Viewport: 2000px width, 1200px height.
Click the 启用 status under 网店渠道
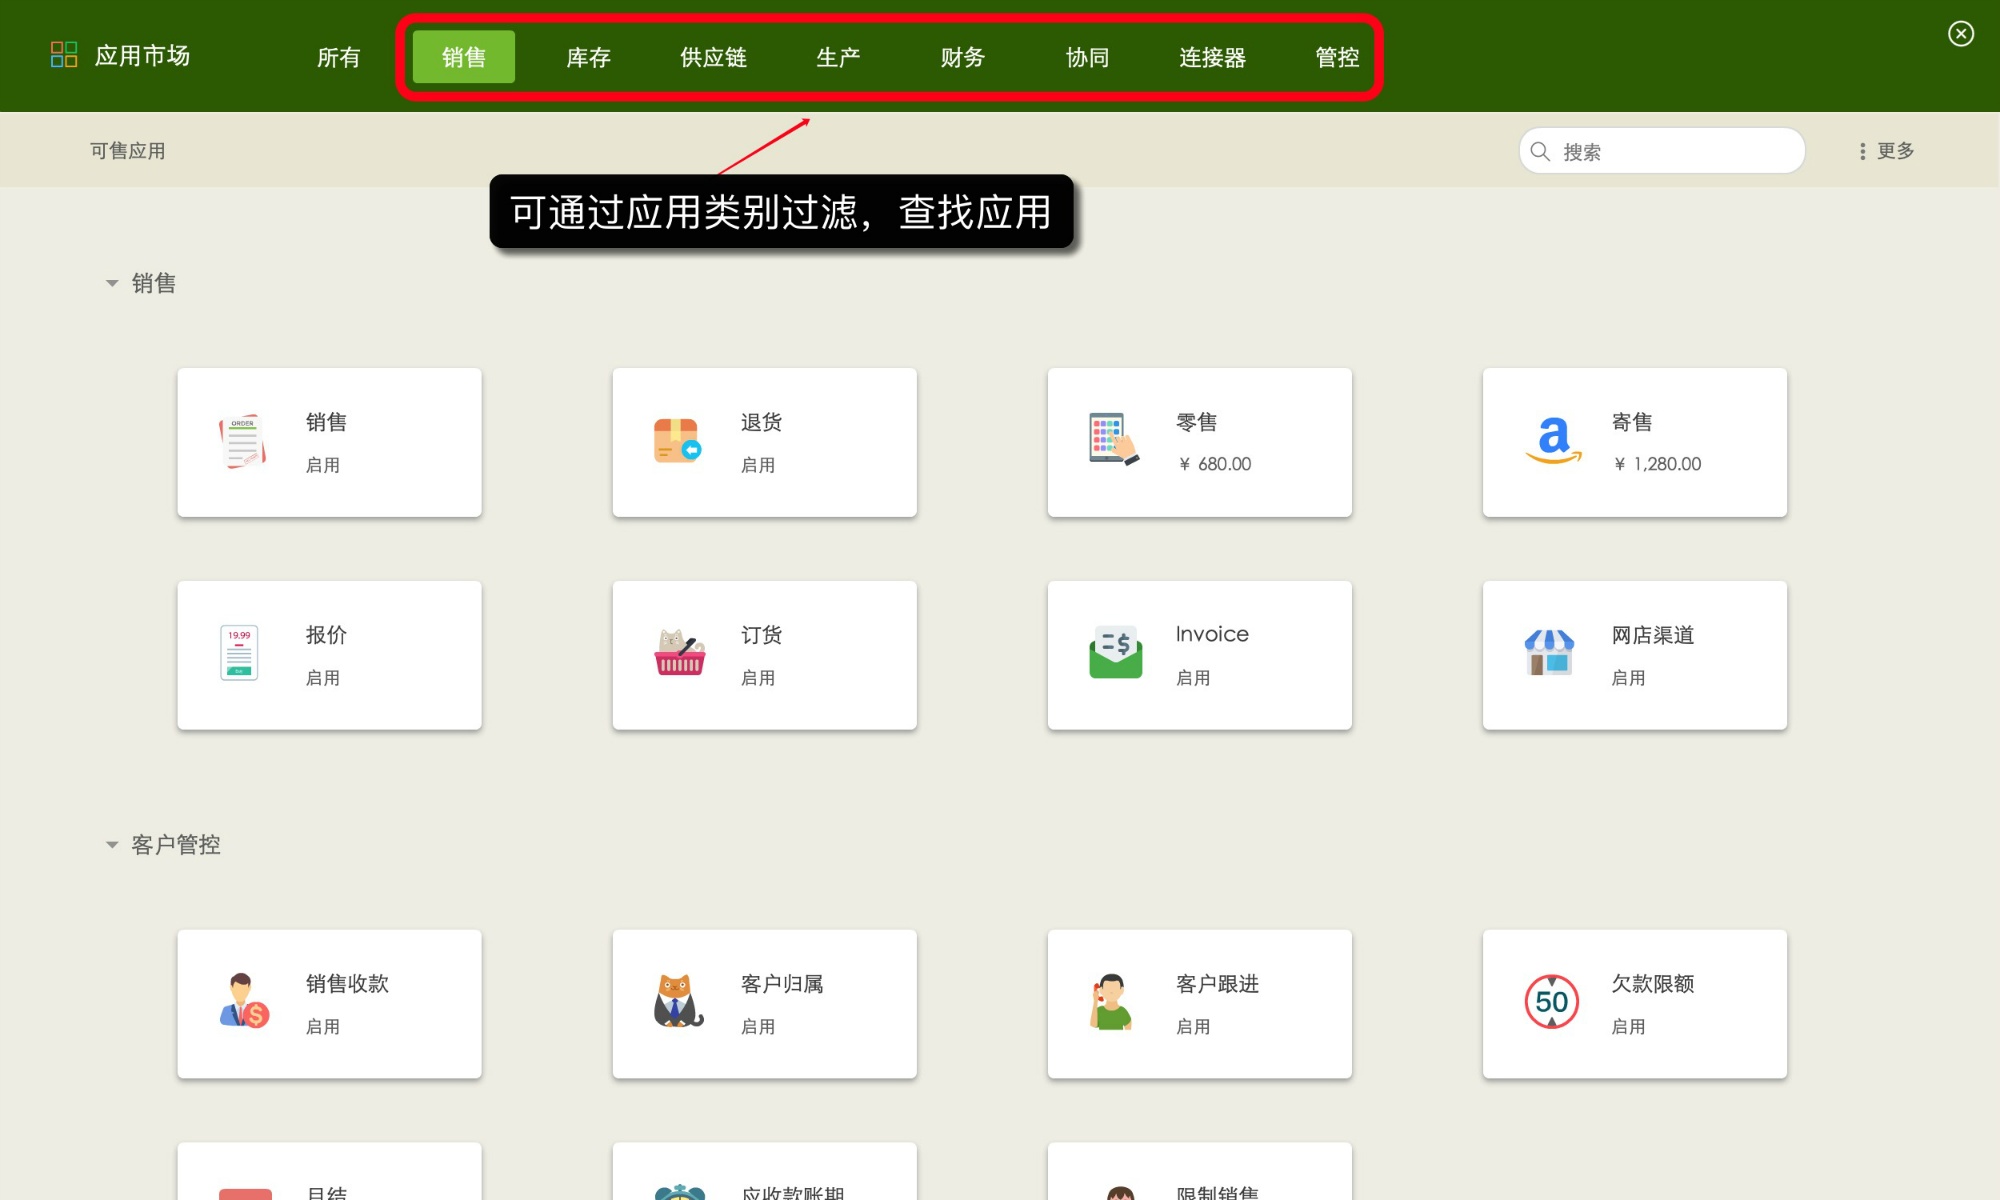(x=1628, y=678)
